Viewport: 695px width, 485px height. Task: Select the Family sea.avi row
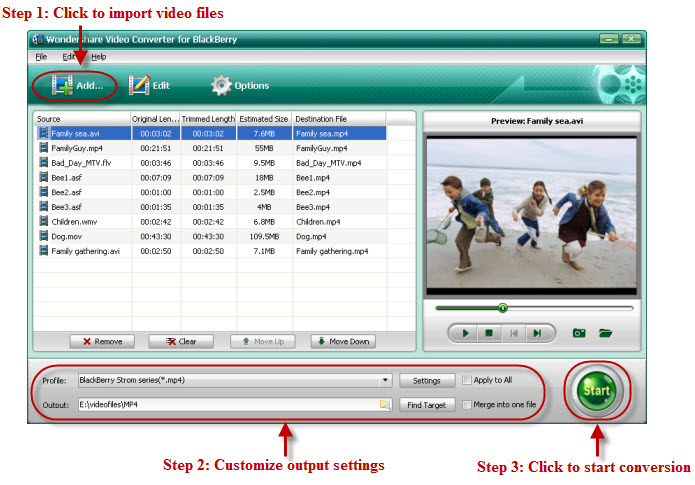point(211,133)
